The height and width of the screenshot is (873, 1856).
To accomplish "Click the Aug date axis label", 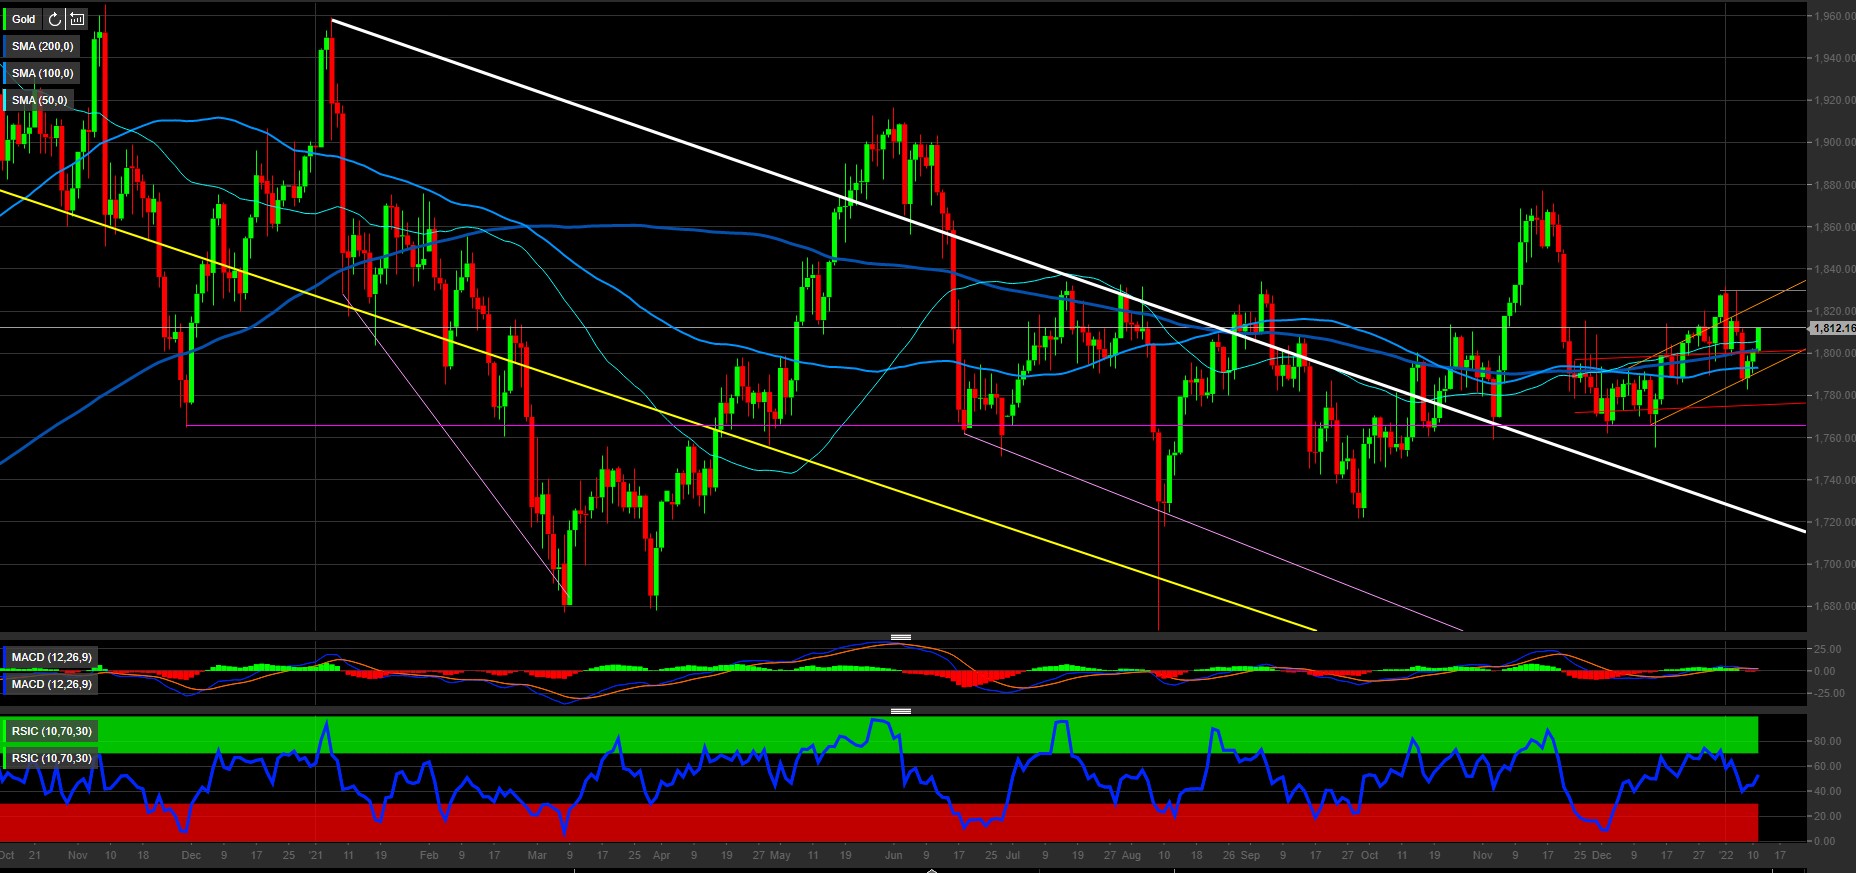I will 1131,855.
